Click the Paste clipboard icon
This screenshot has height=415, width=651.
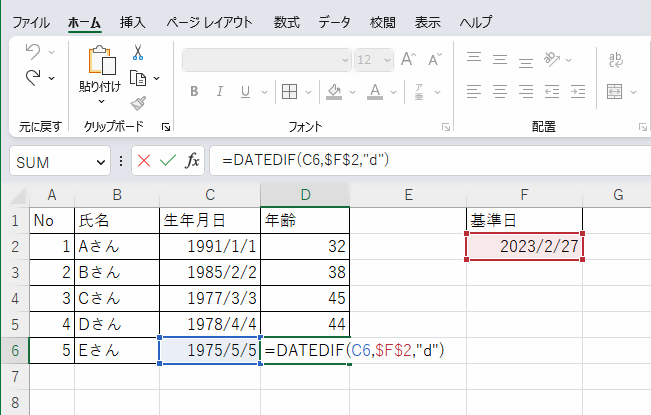click(x=101, y=60)
